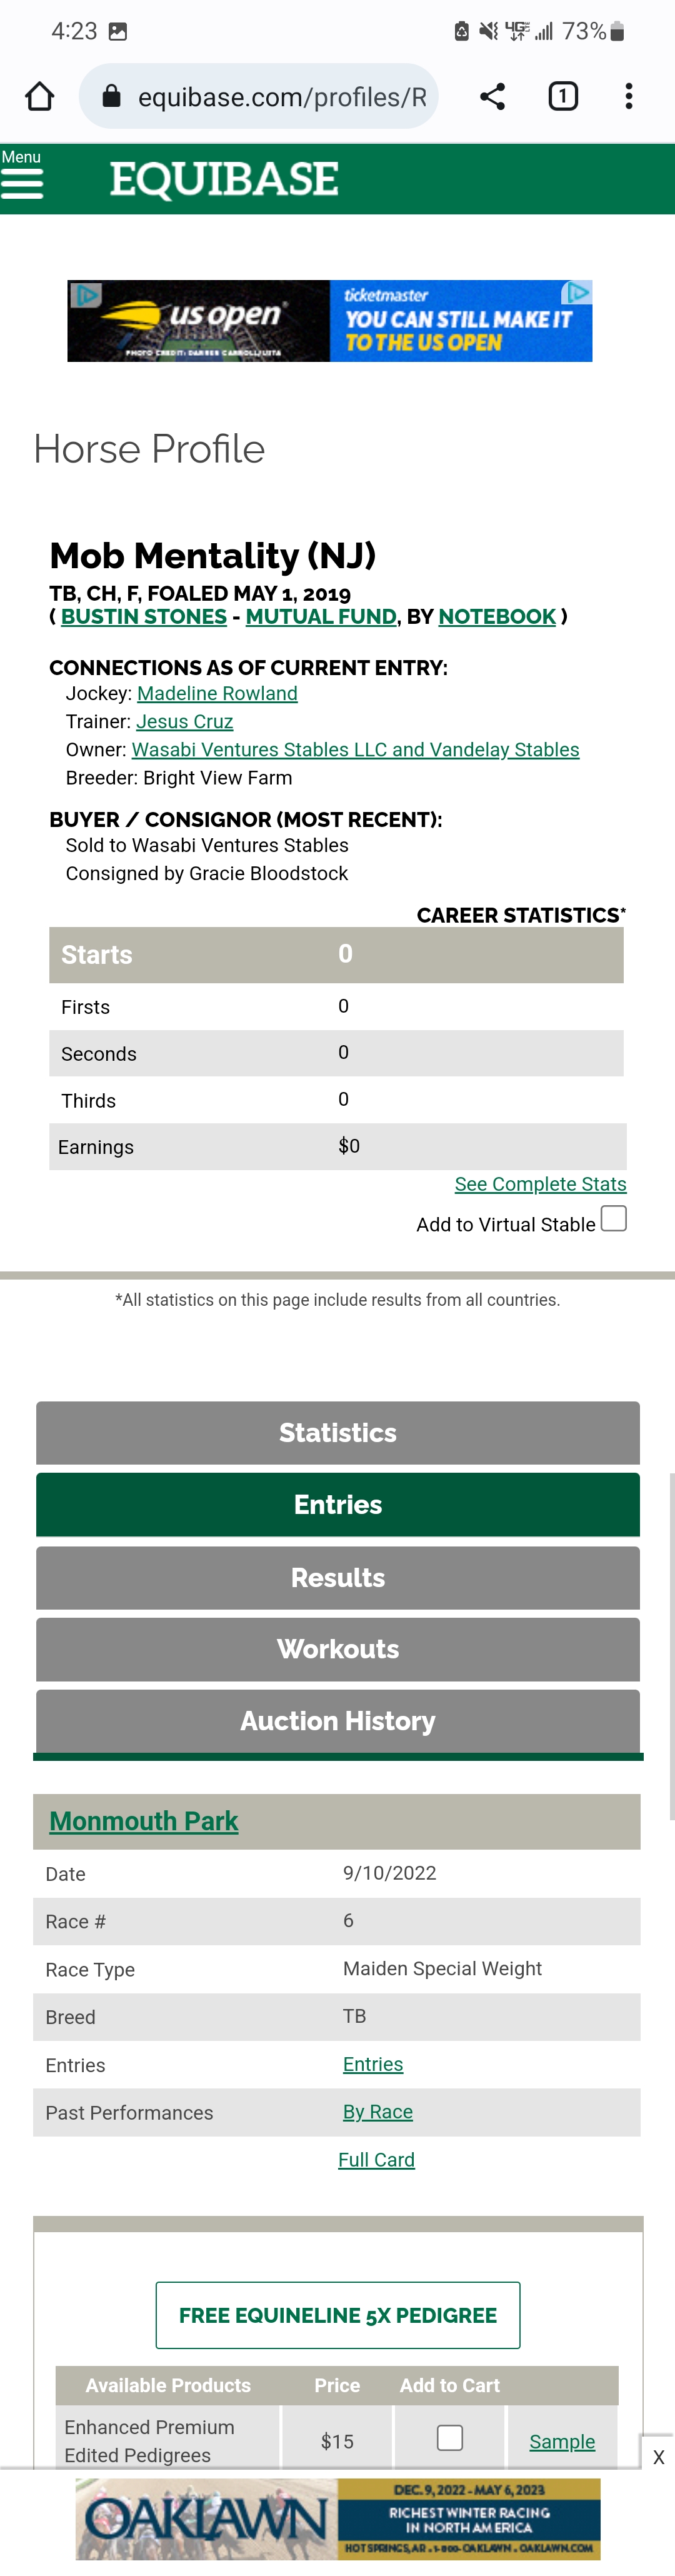Tap the share icon in browser bar

click(492, 96)
